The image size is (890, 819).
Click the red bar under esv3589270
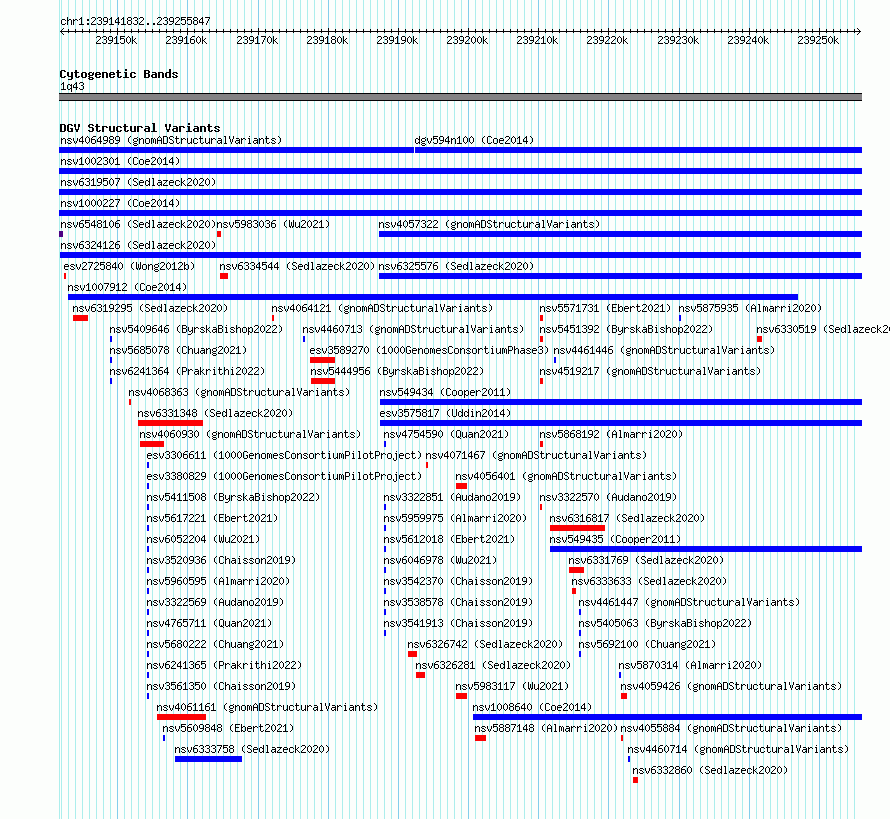pos(322,360)
